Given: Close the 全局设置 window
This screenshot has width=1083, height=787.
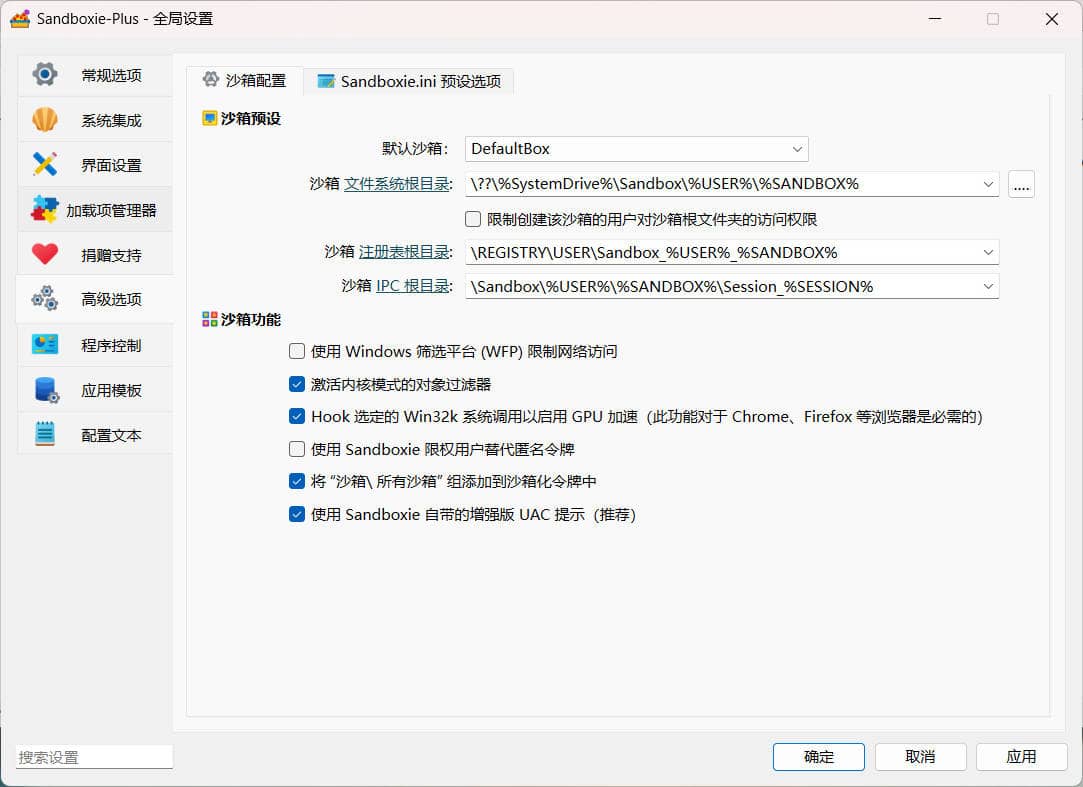Looking at the screenshot, I should [1051, 19].
